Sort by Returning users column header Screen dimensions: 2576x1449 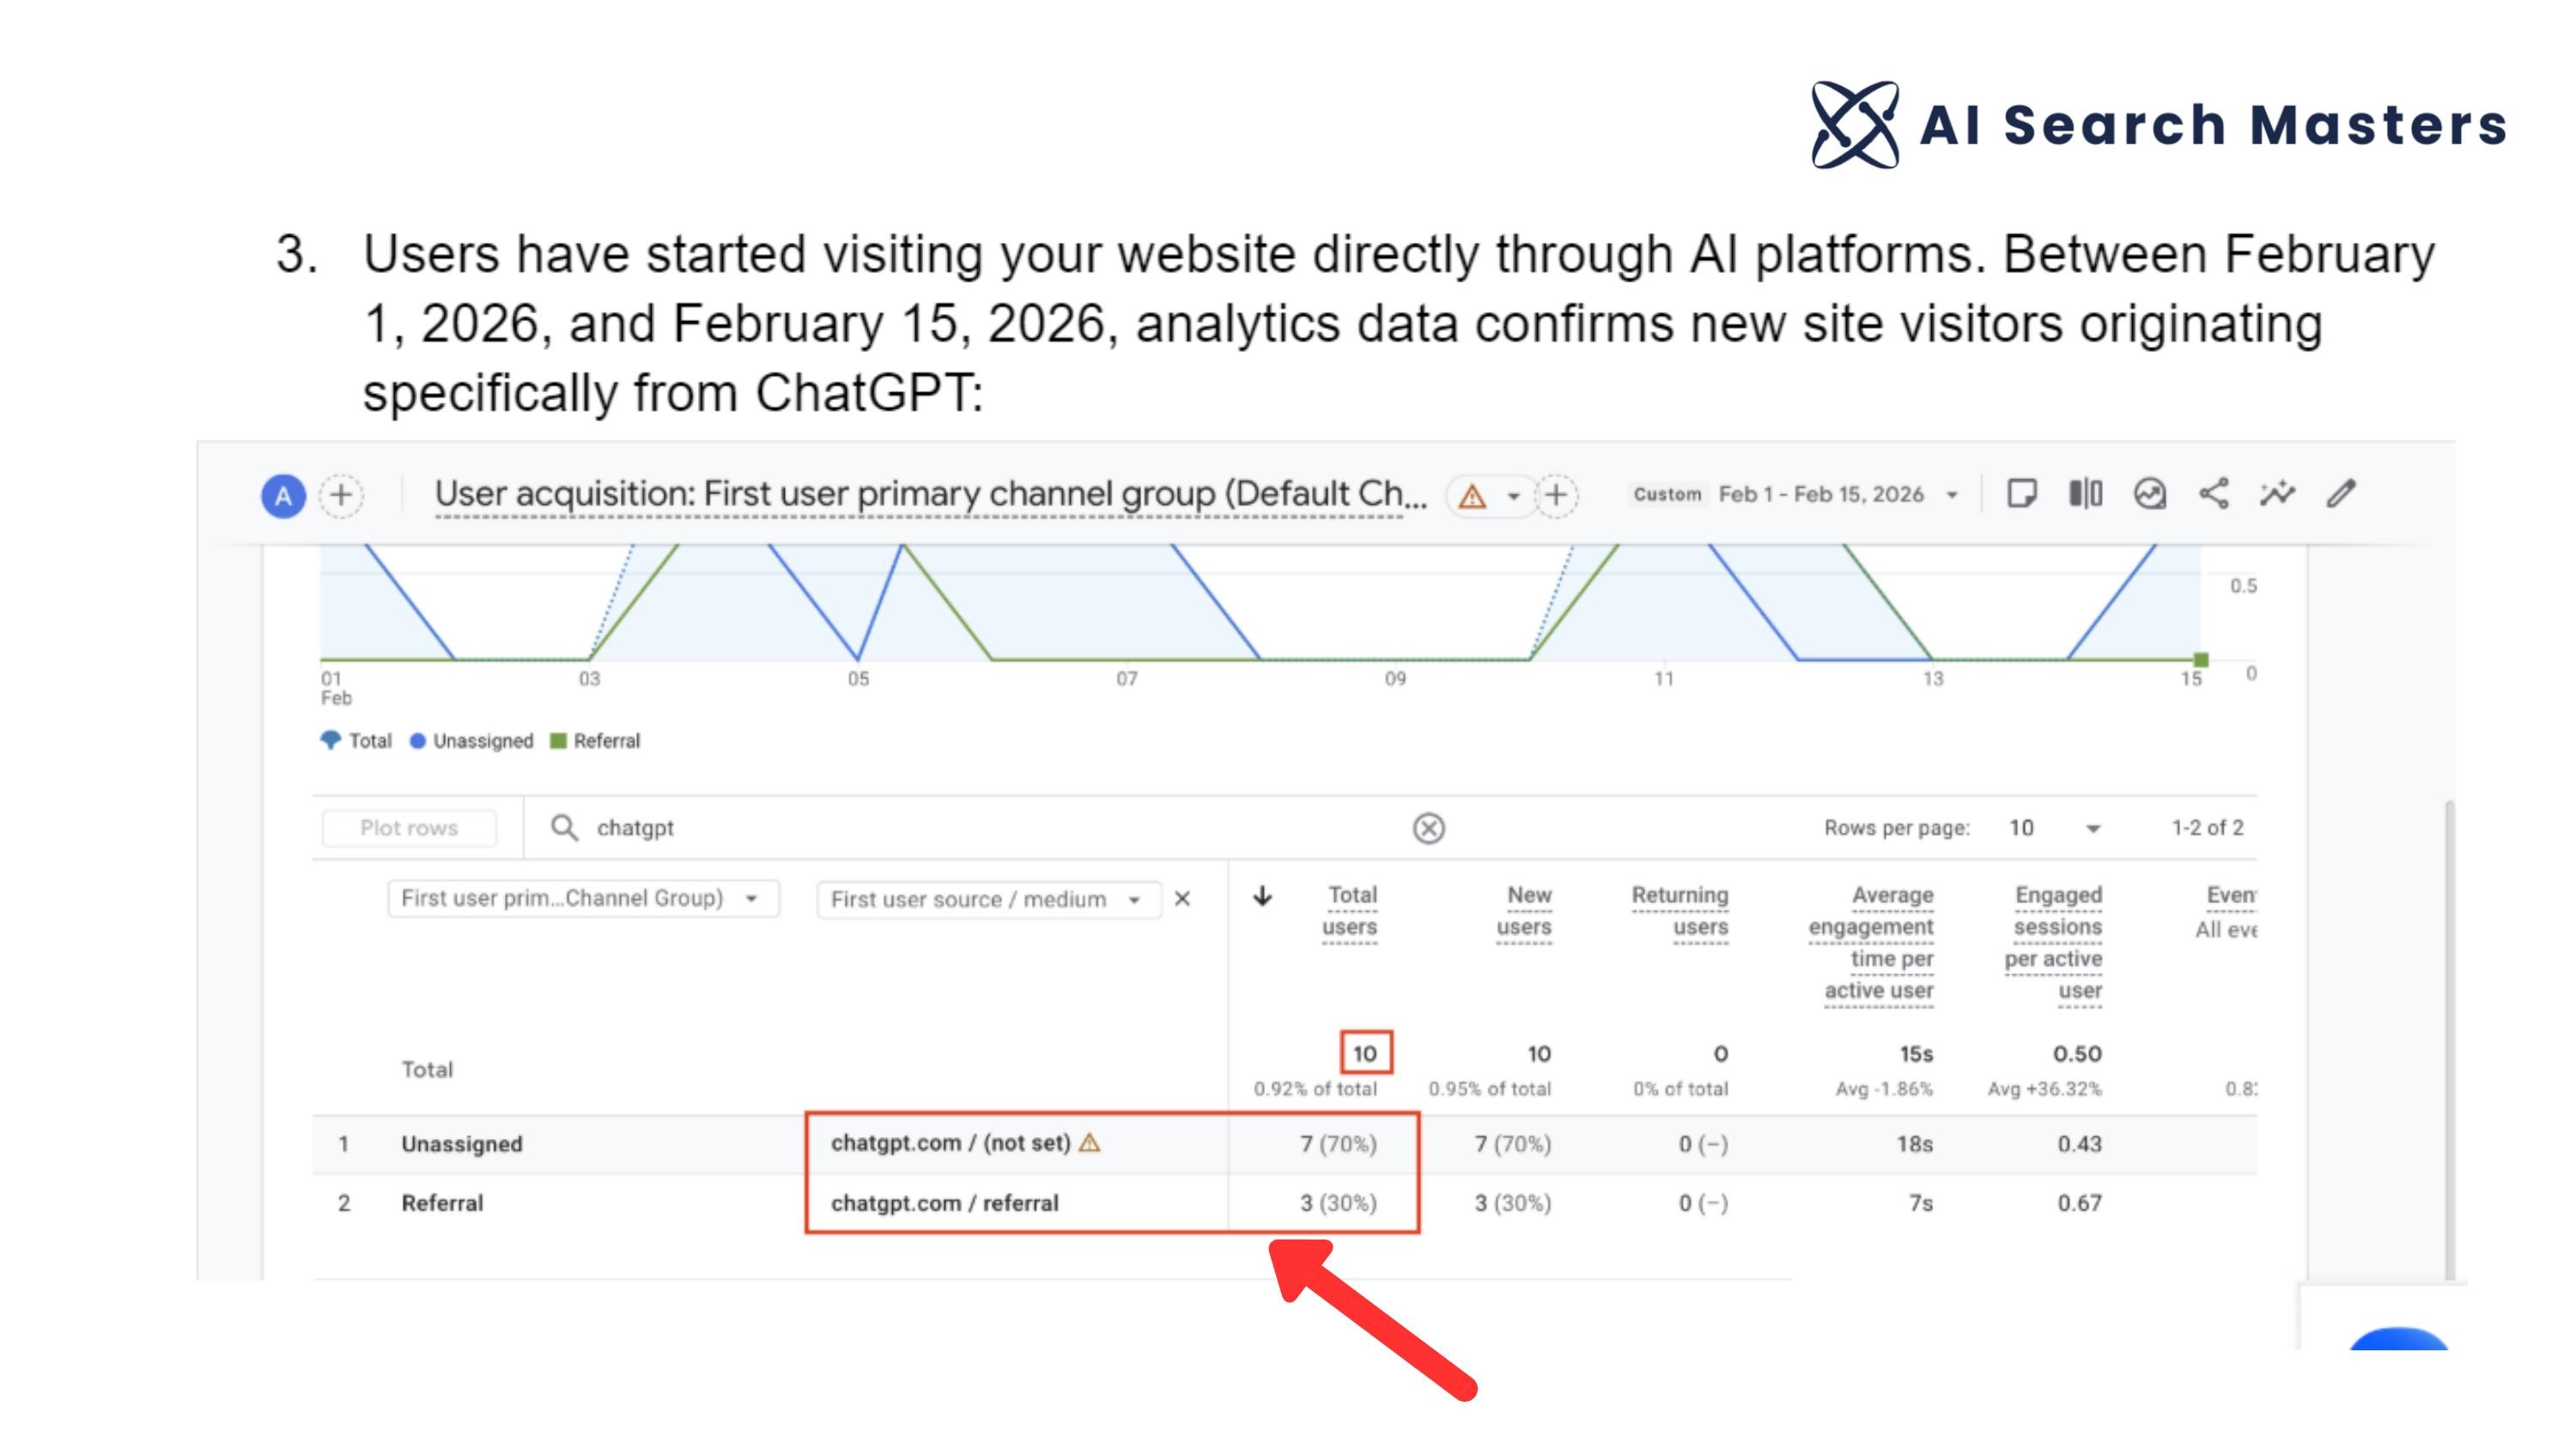pyautogui.click(x=1680, y=911)
